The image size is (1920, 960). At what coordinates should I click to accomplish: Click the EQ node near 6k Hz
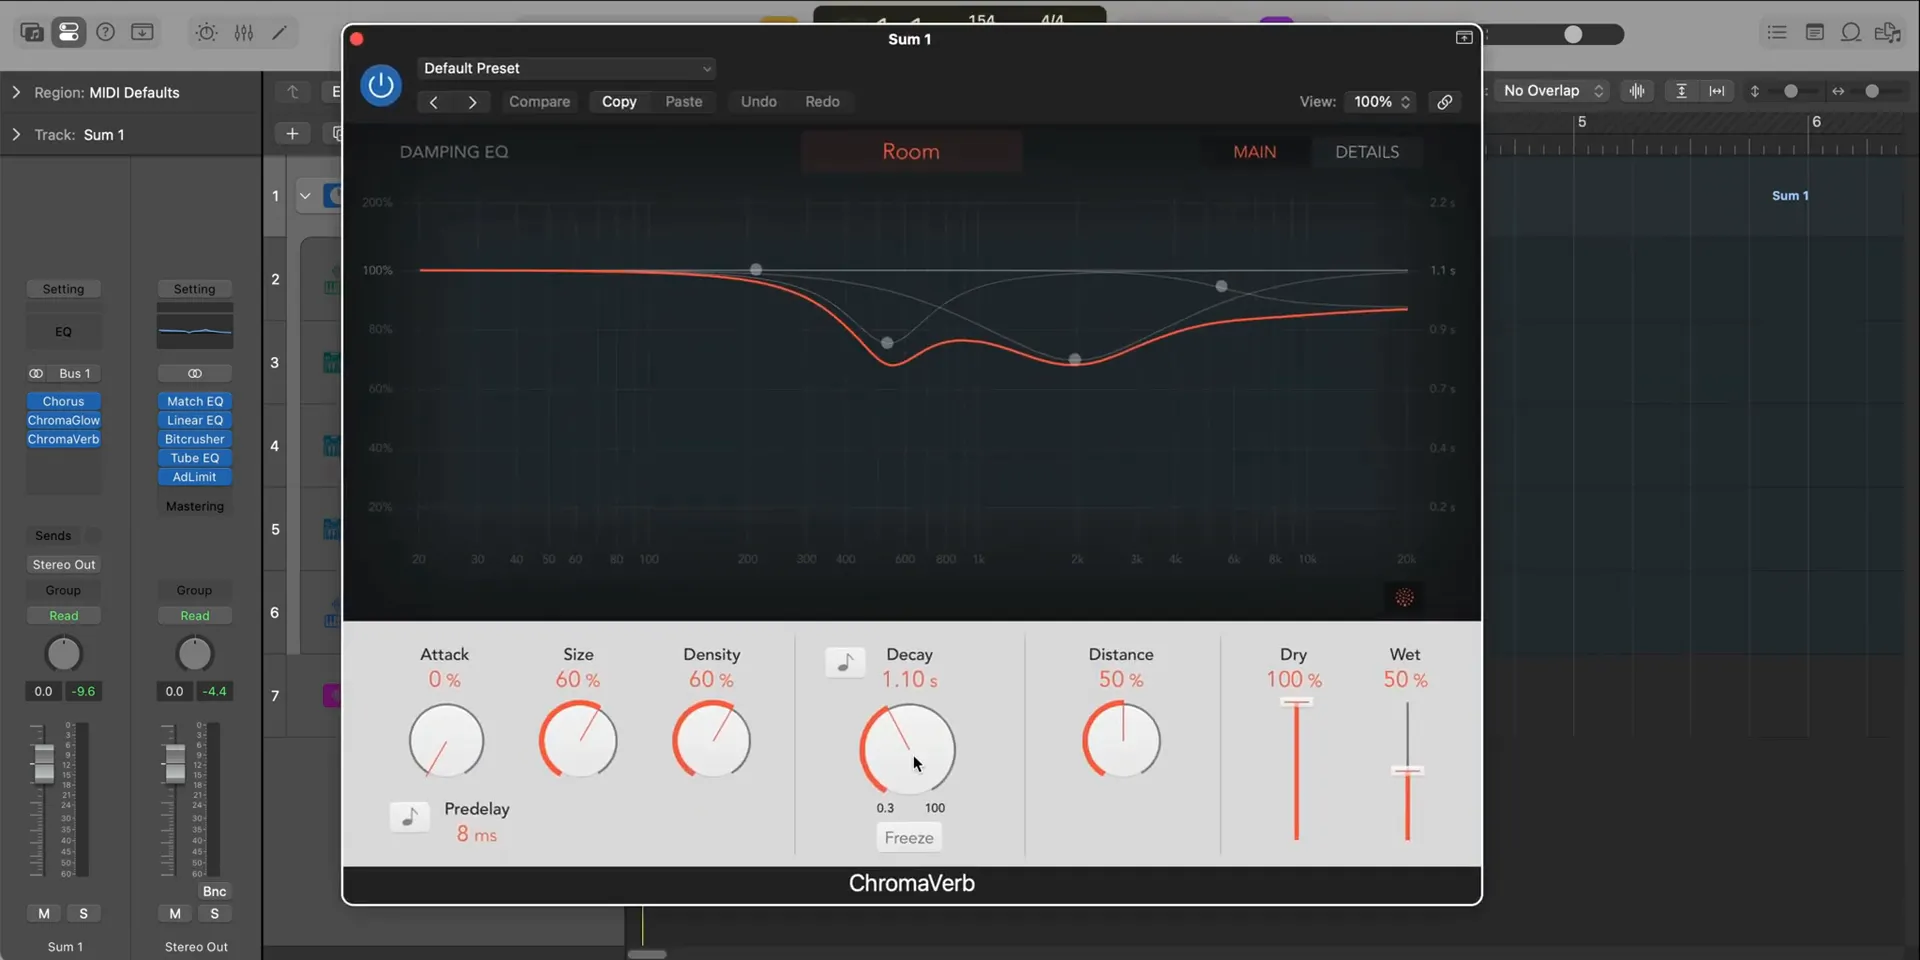(x=1221, y=286)
